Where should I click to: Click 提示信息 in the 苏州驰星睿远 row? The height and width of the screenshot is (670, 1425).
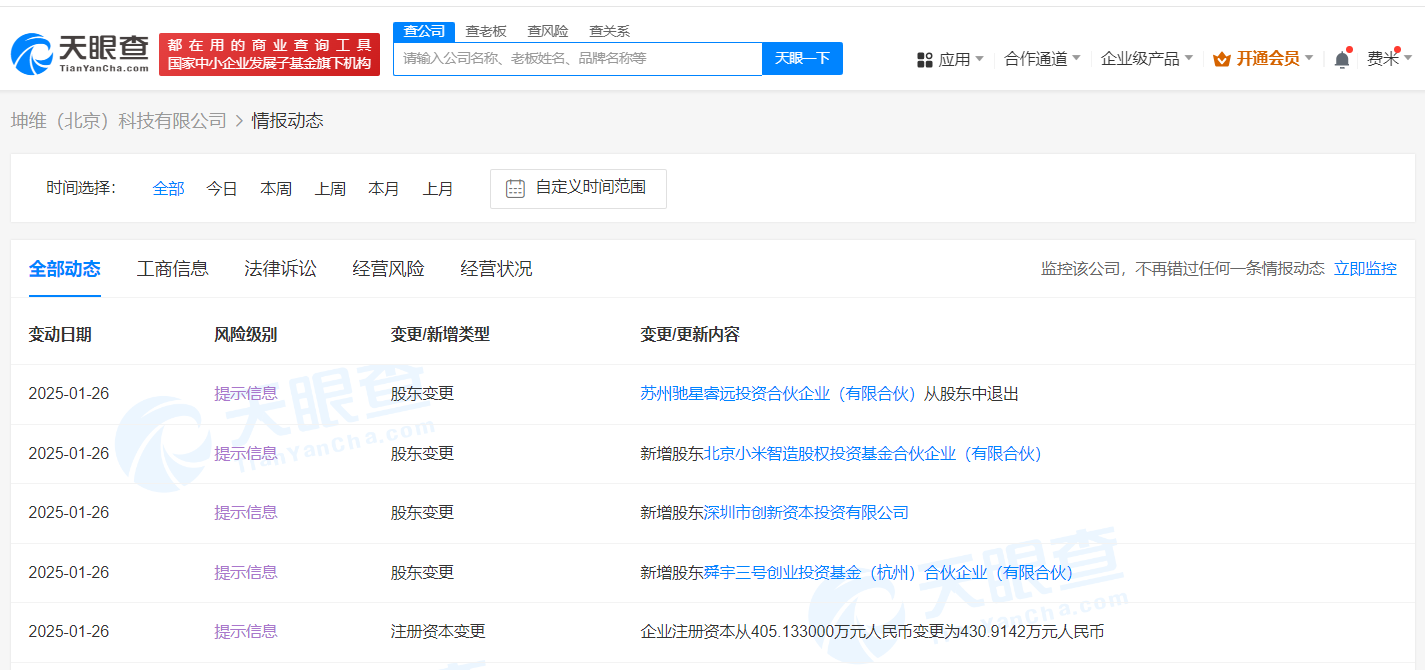point(246,394)
